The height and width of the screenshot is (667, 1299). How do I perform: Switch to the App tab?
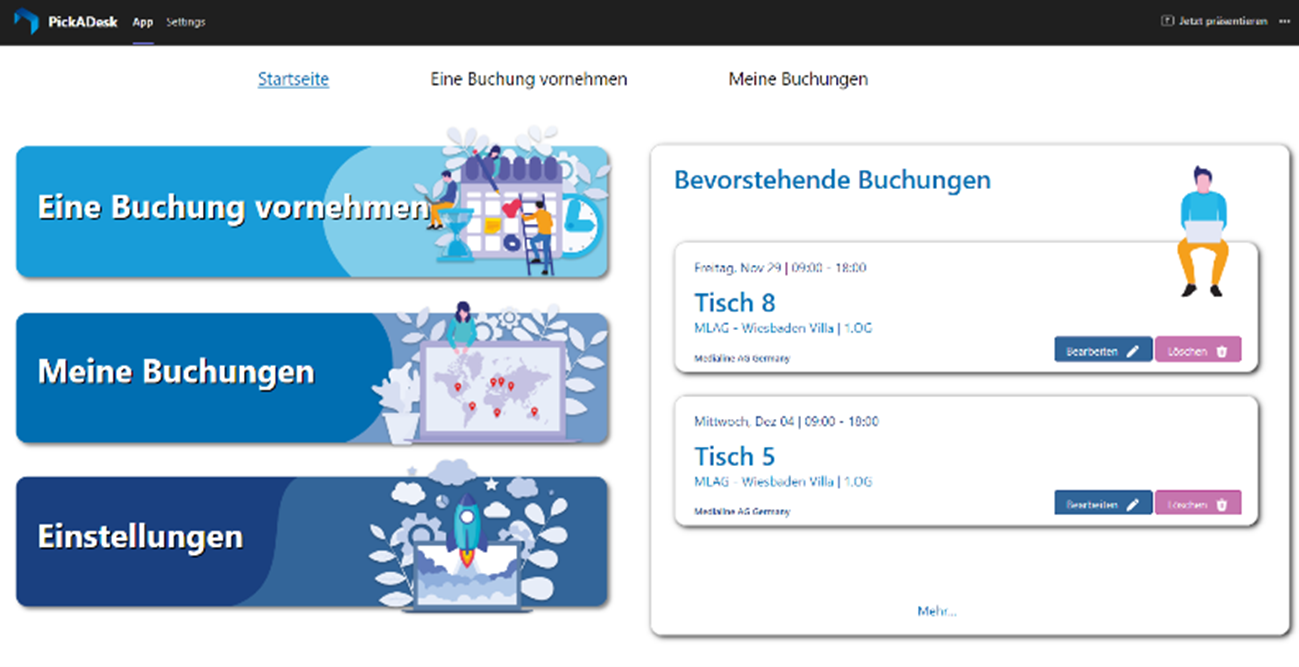tap(142, 20)
